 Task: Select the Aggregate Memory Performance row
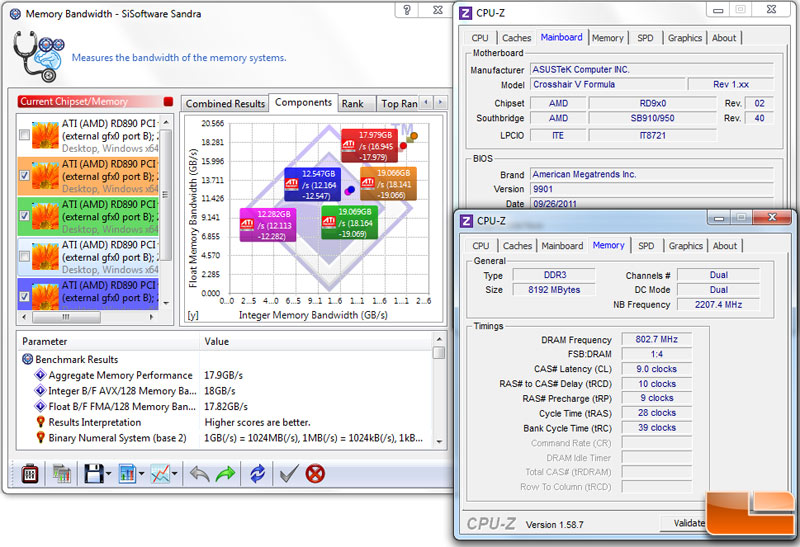[224, 375]
